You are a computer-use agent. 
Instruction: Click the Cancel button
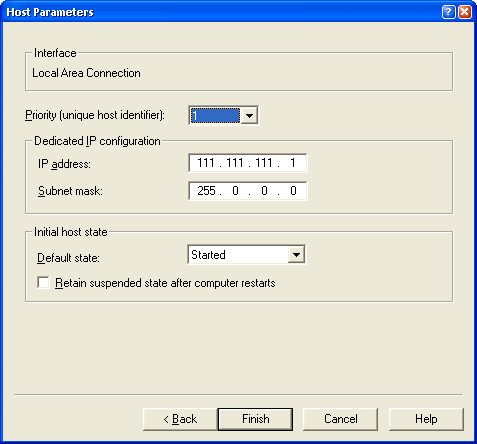pos(340,419)
